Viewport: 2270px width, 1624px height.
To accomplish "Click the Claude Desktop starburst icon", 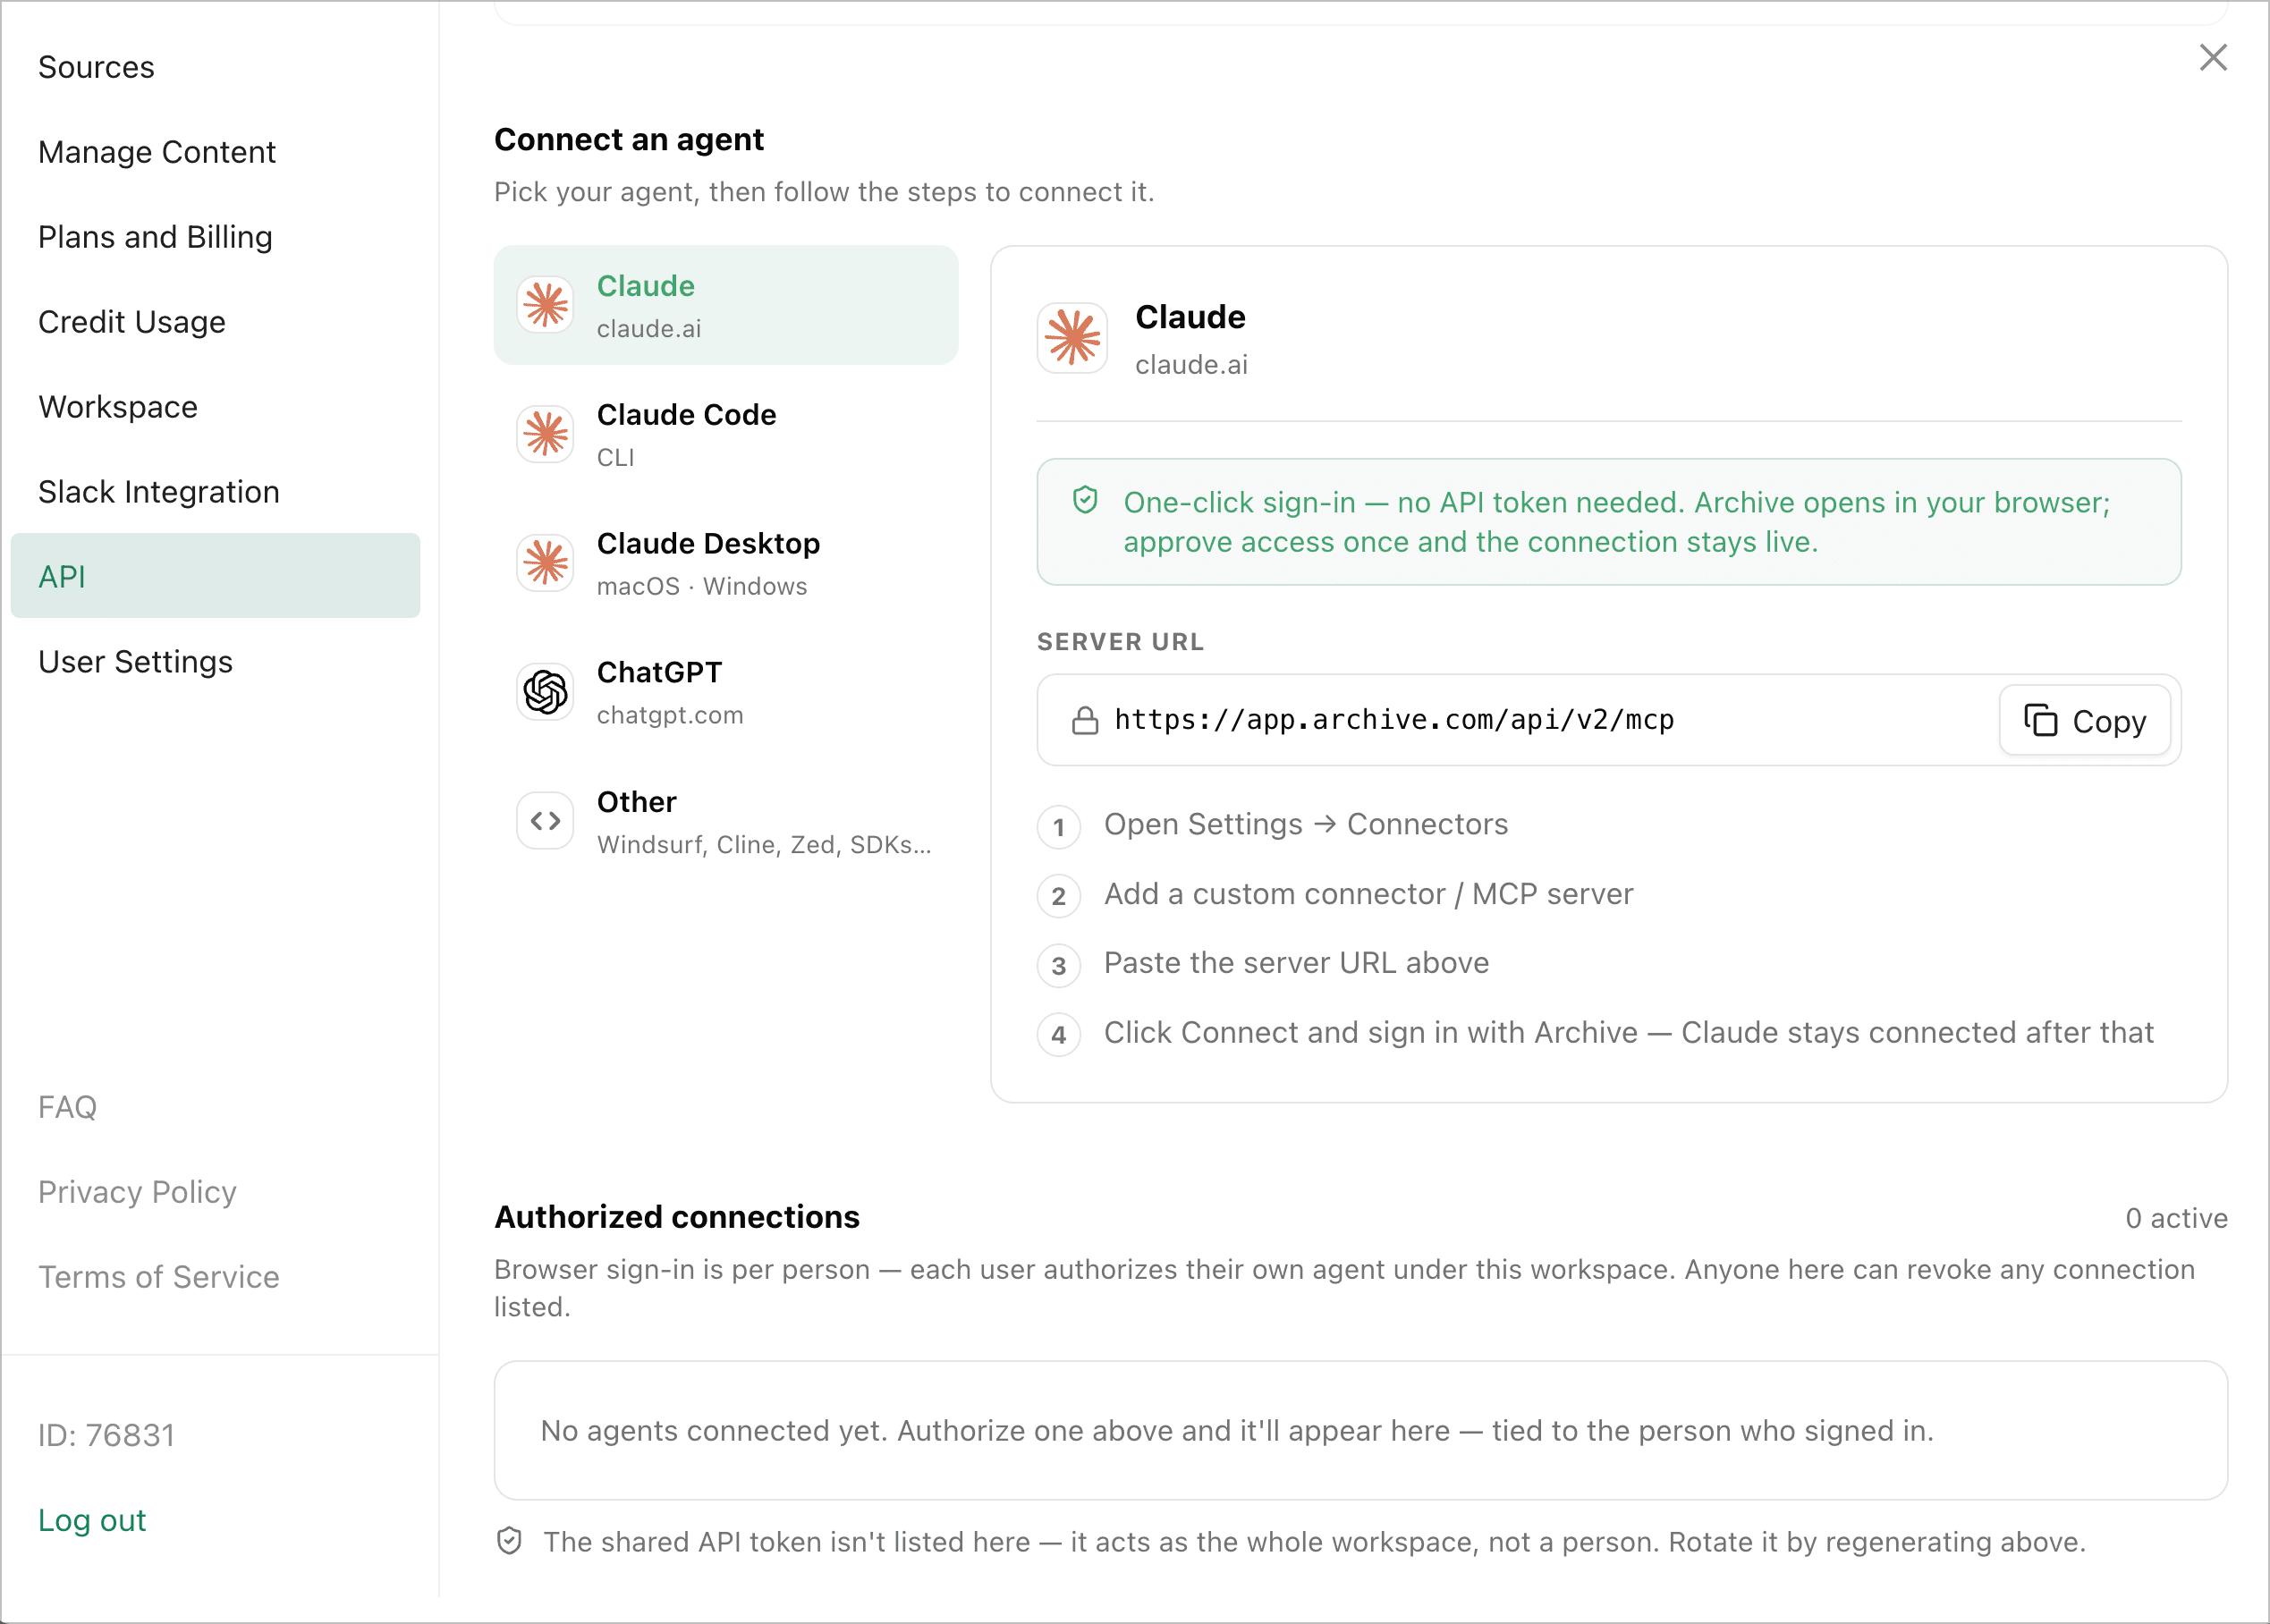I will click(545, 563).
